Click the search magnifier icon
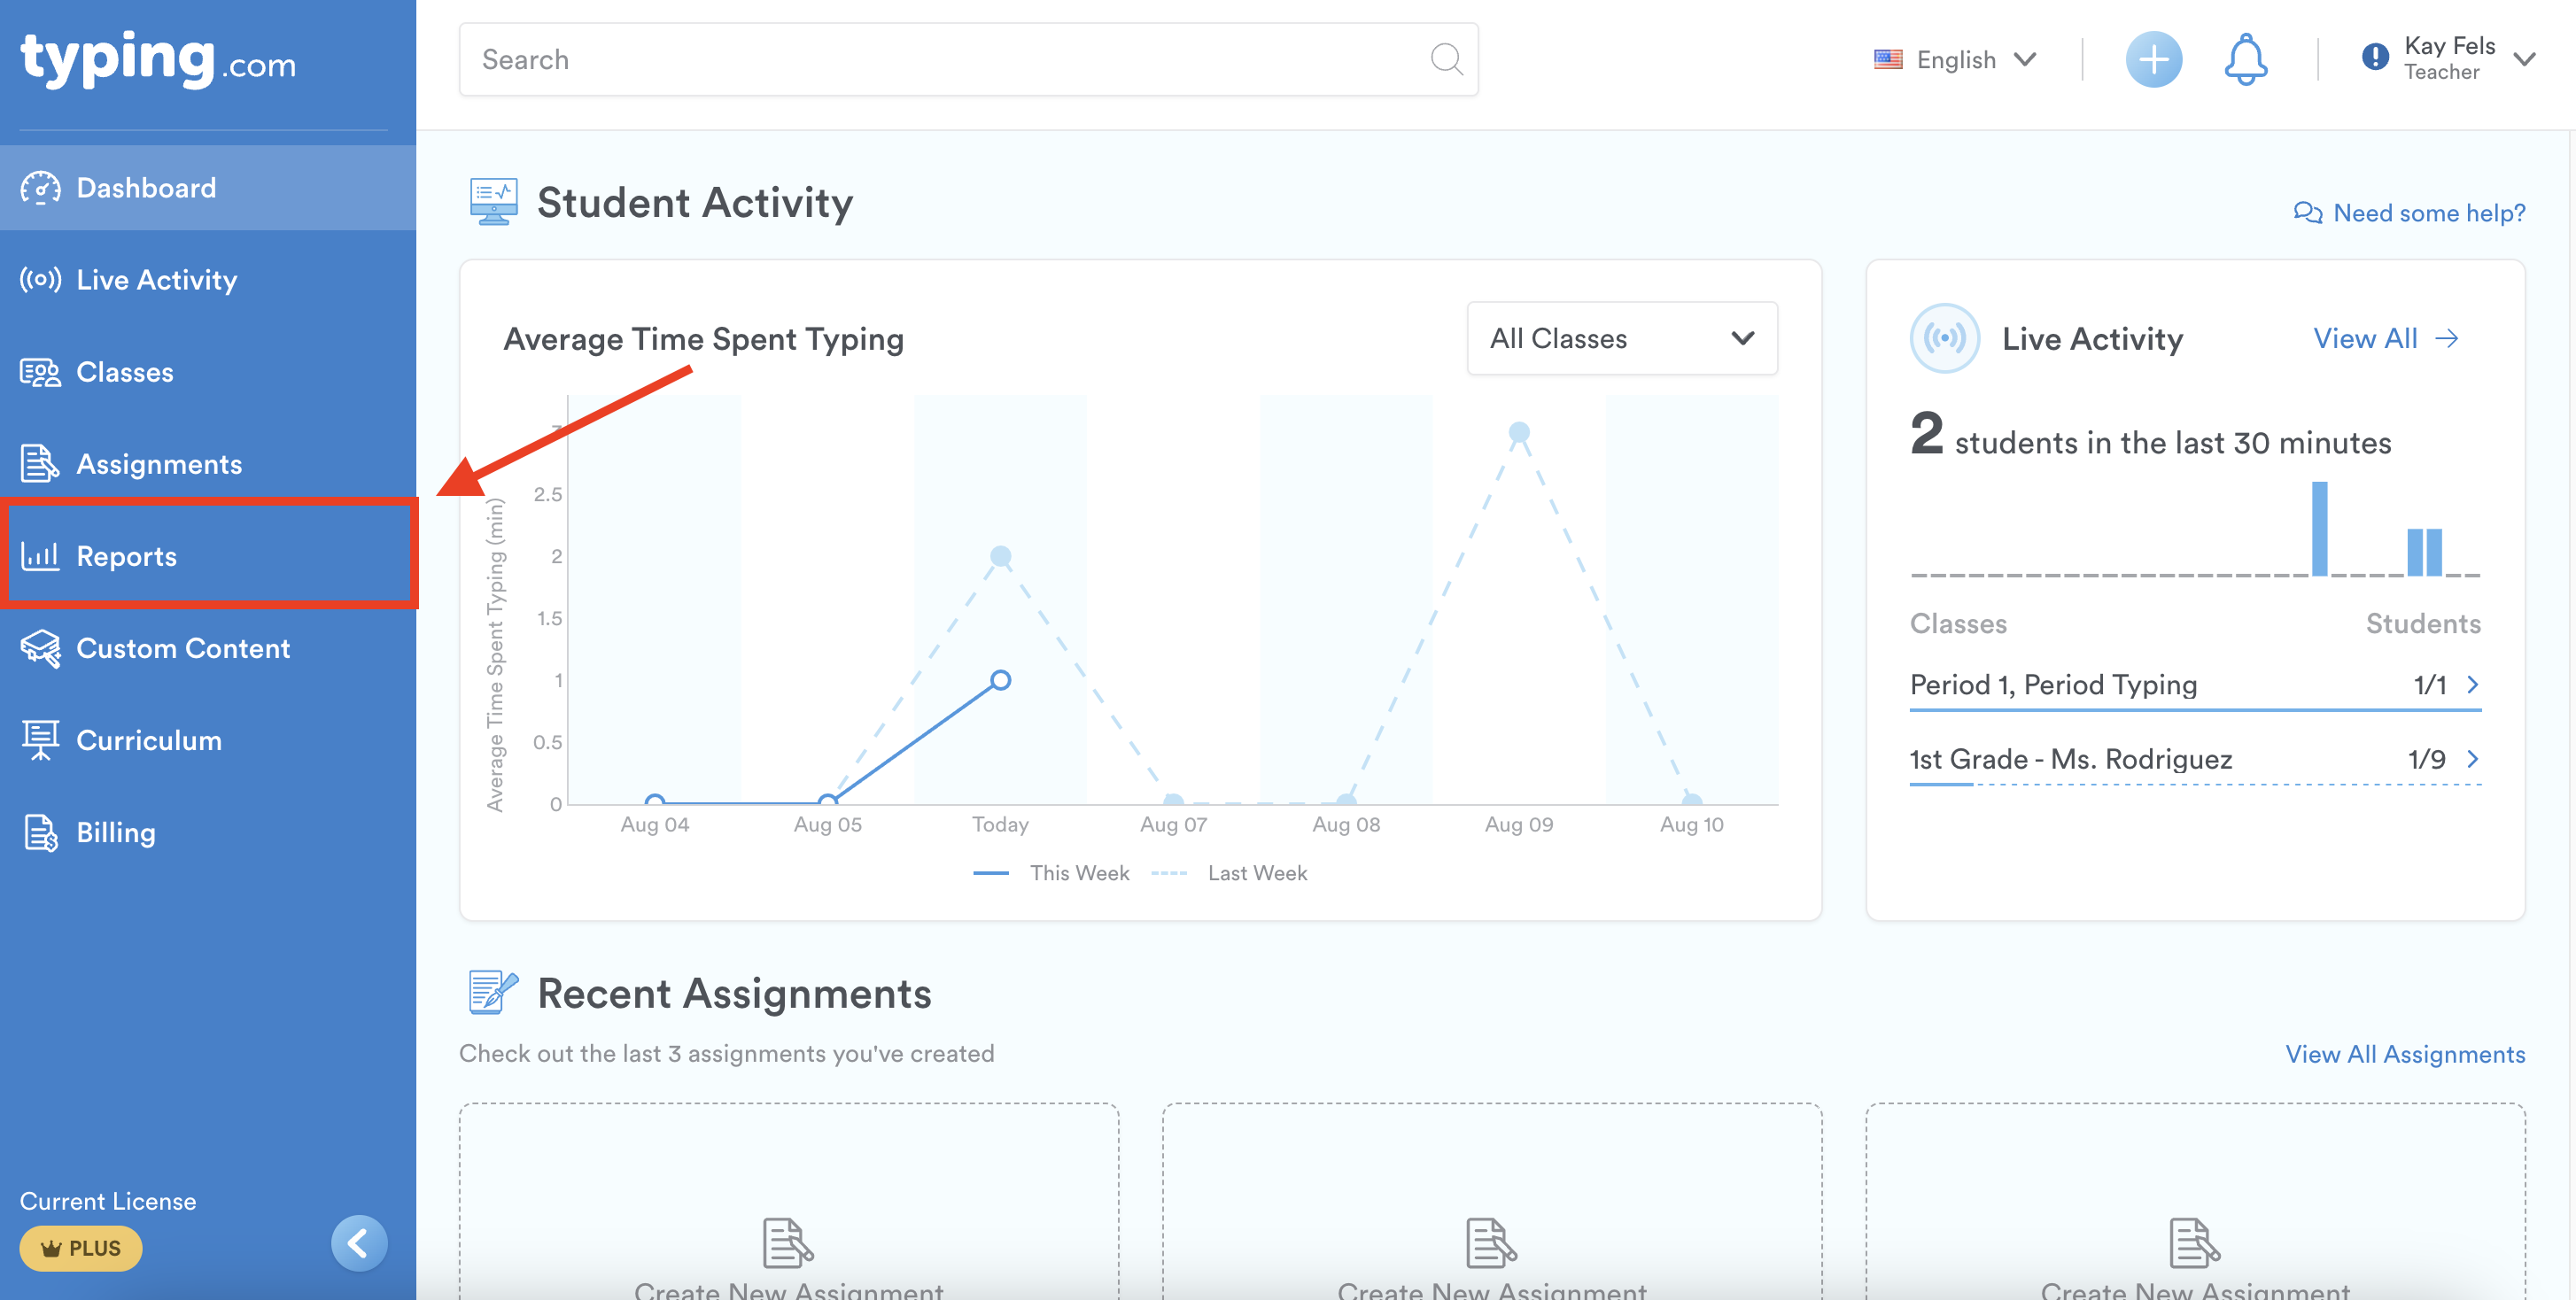This screenshot has height=1300, width=2576. point(1446,60)
